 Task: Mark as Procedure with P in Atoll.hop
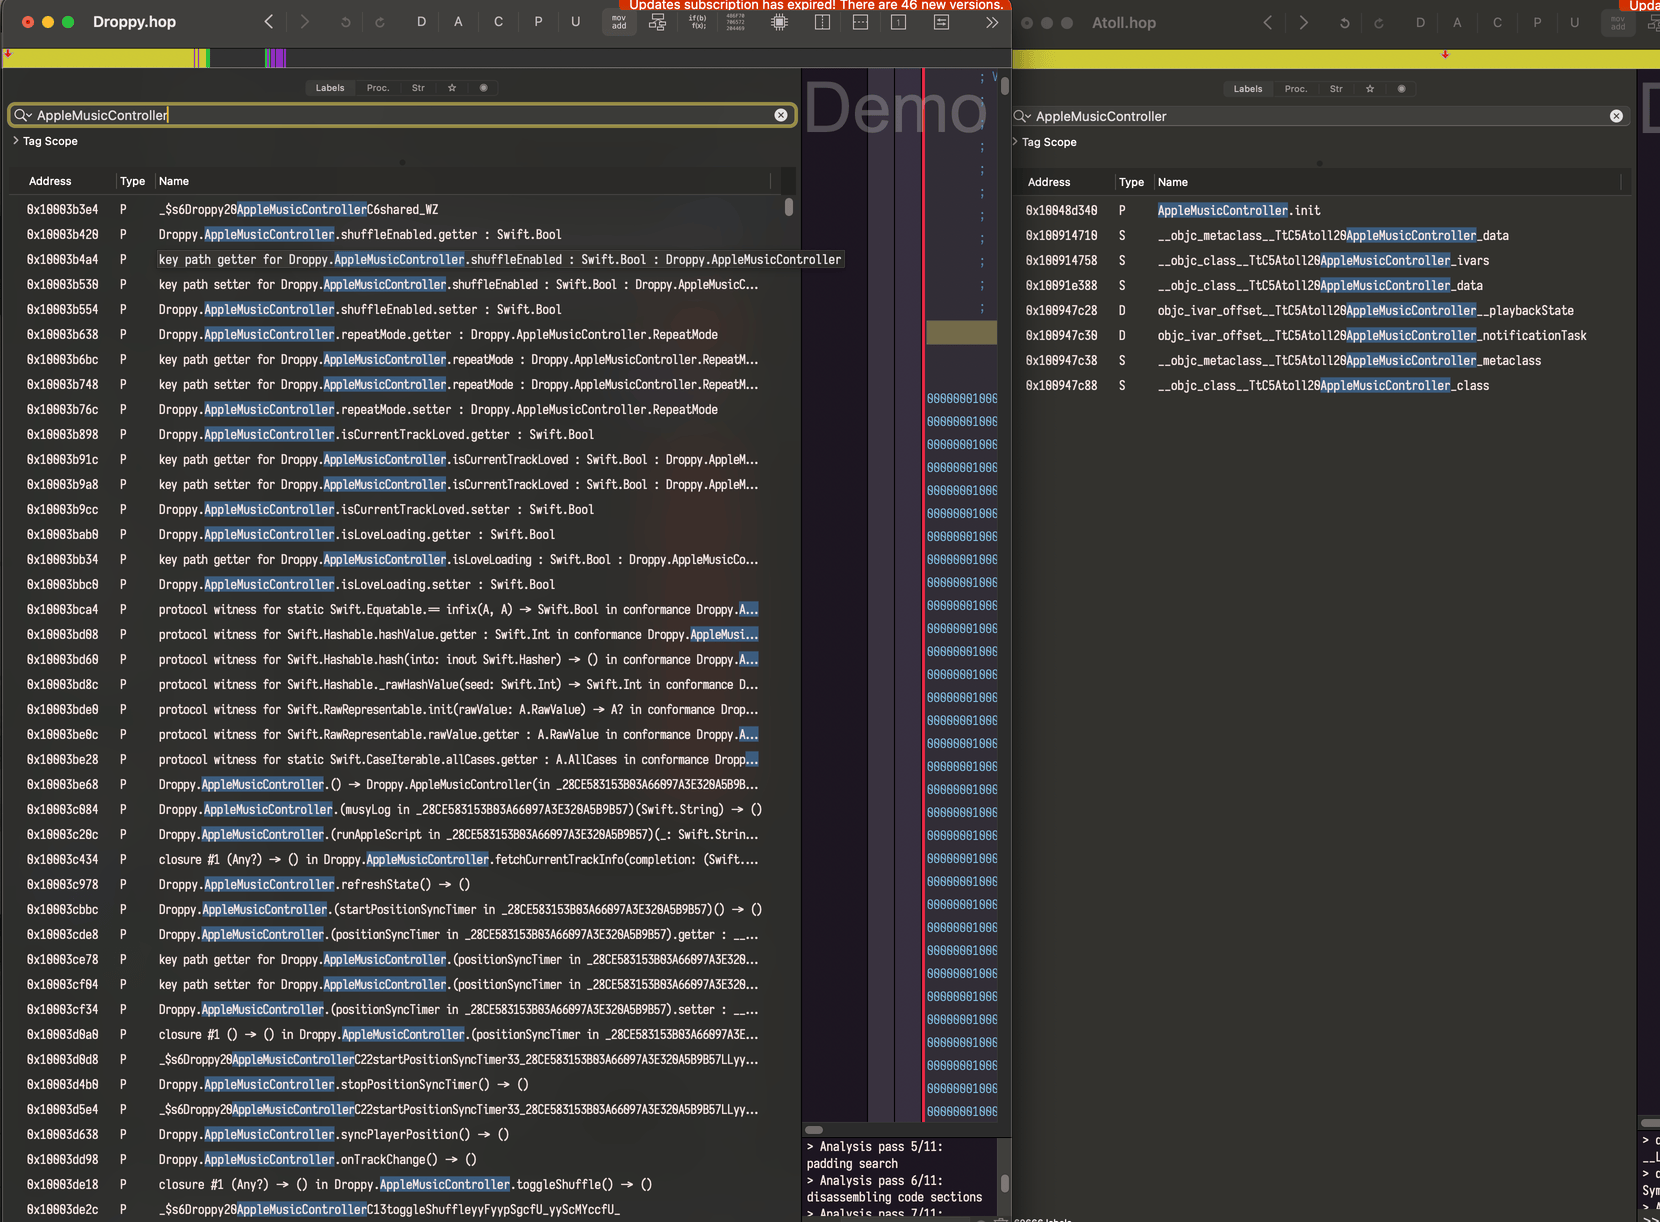[1537, 23]
